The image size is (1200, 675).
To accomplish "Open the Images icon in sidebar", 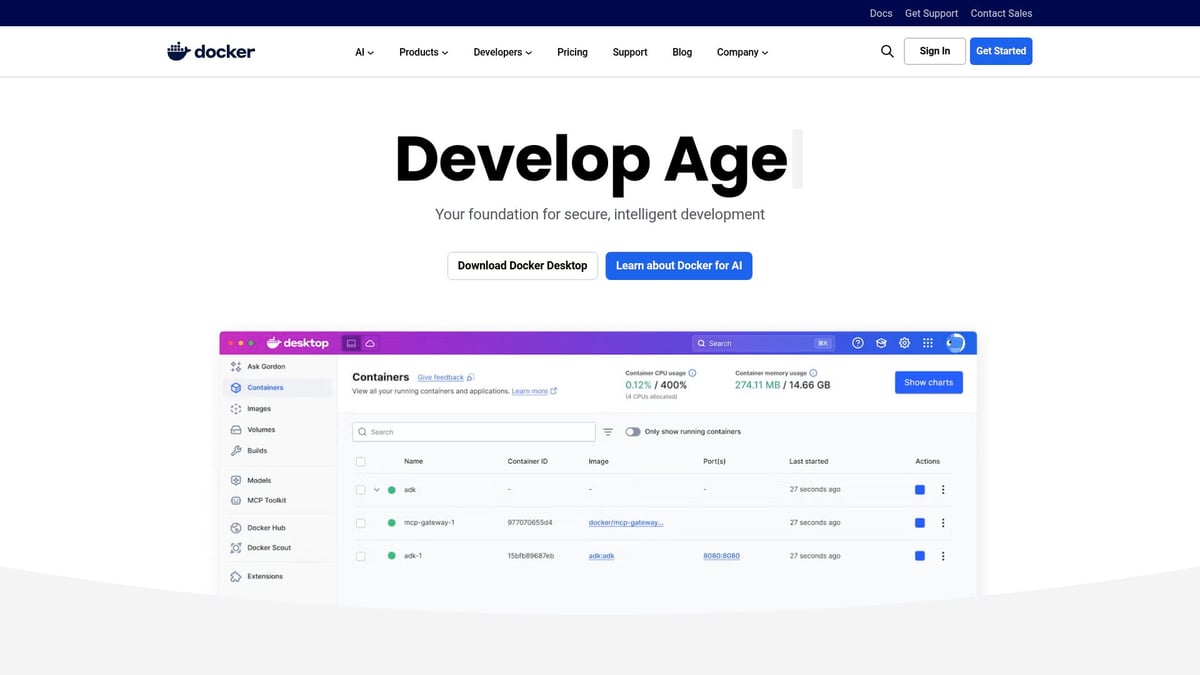I will point(236,409).
